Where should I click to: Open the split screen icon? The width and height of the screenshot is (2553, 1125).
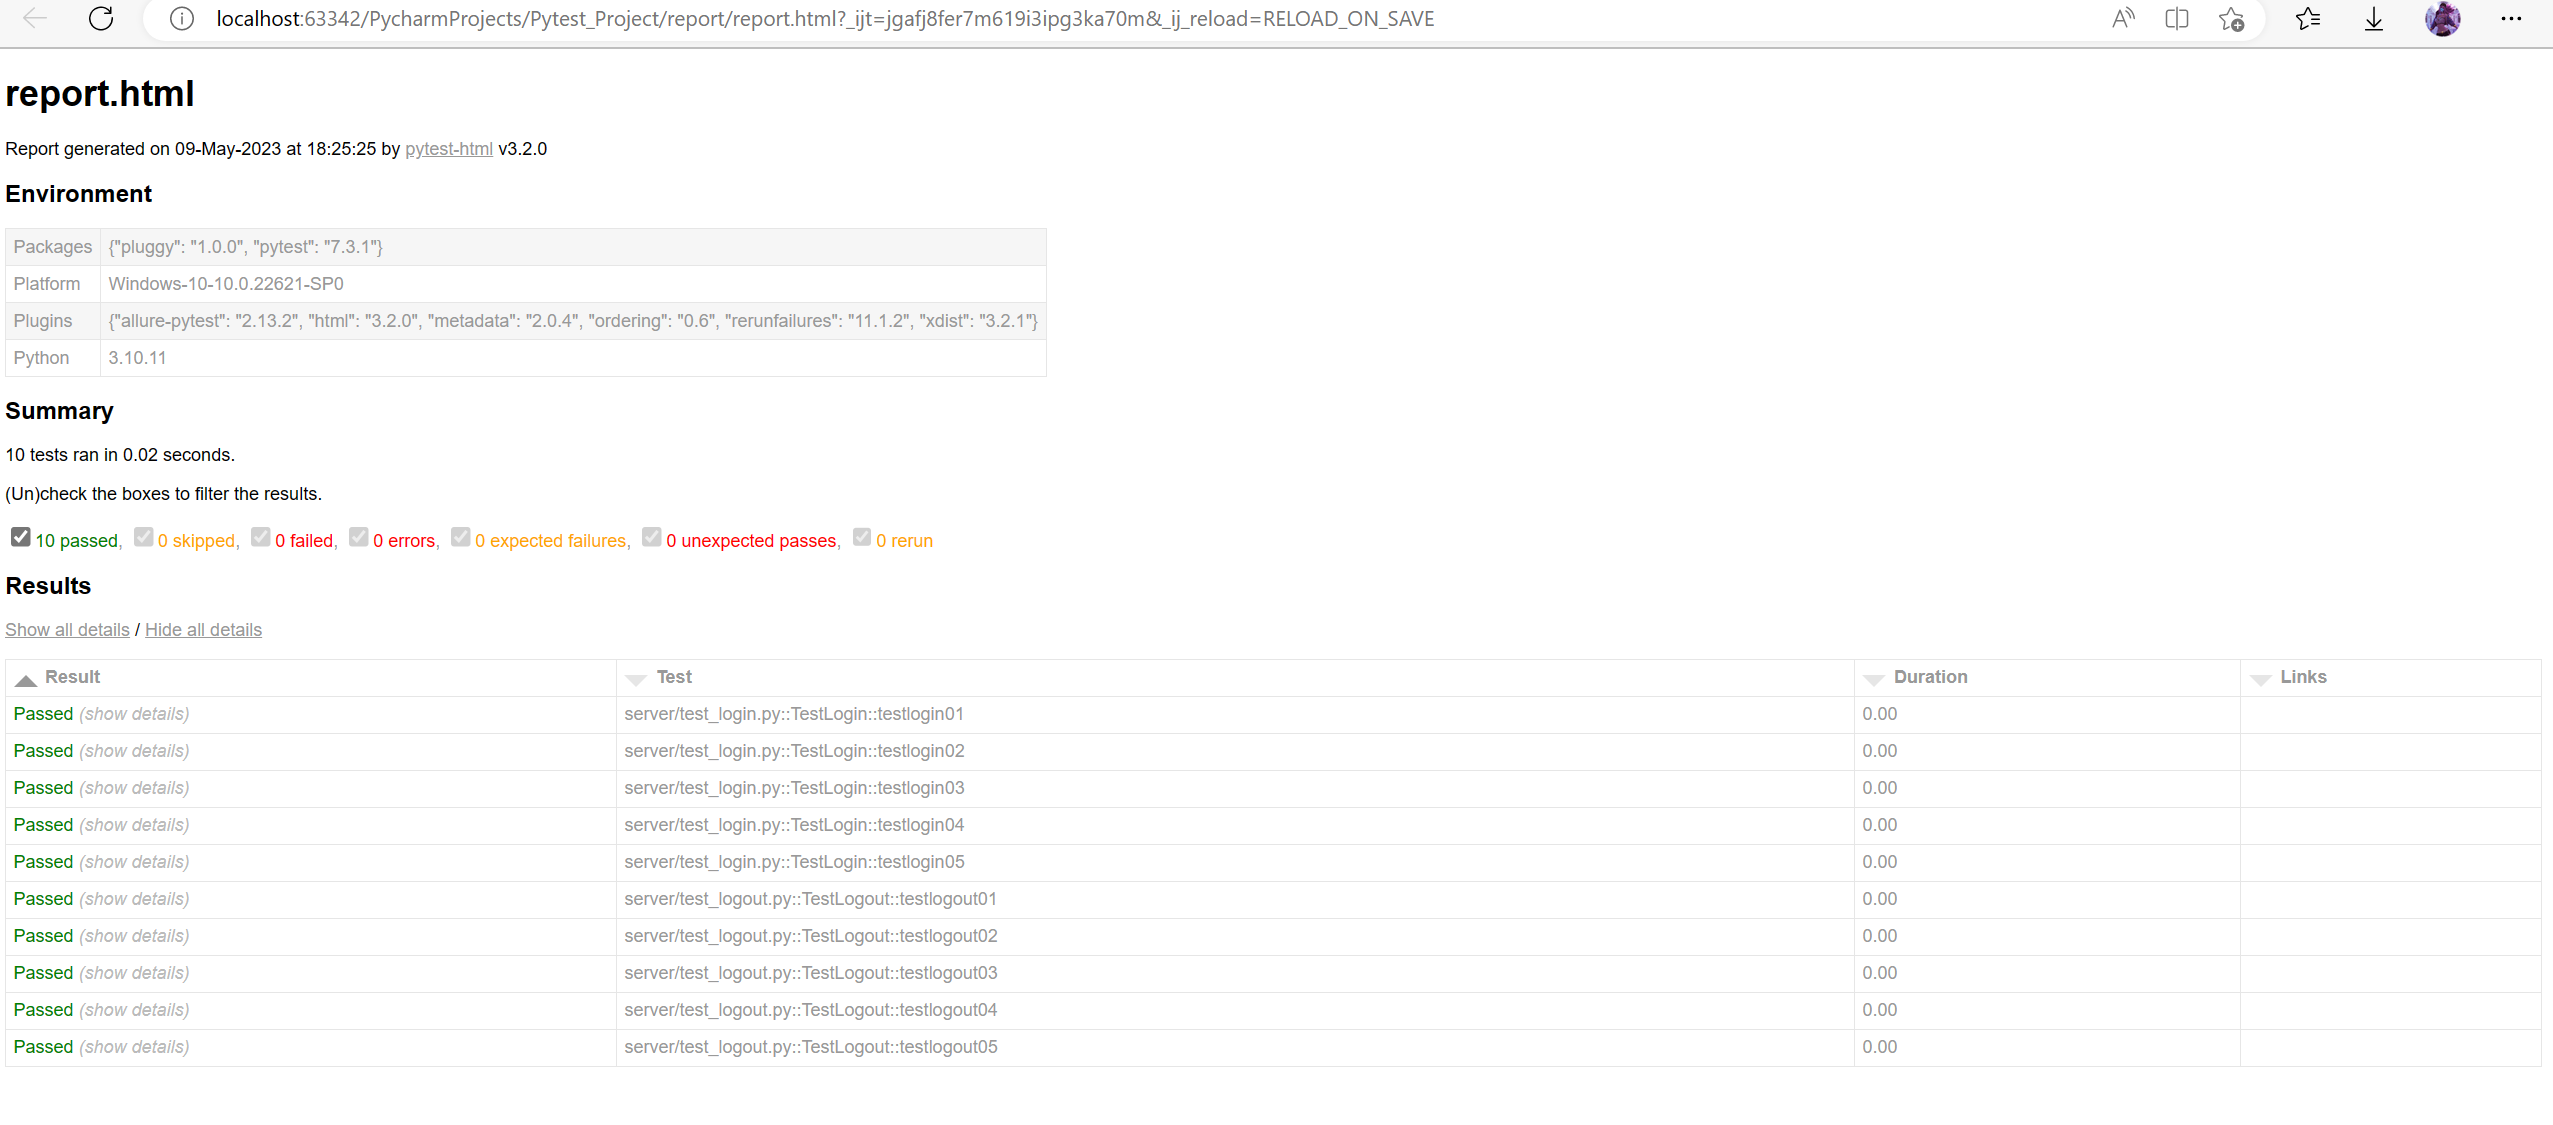[2176, 19]
